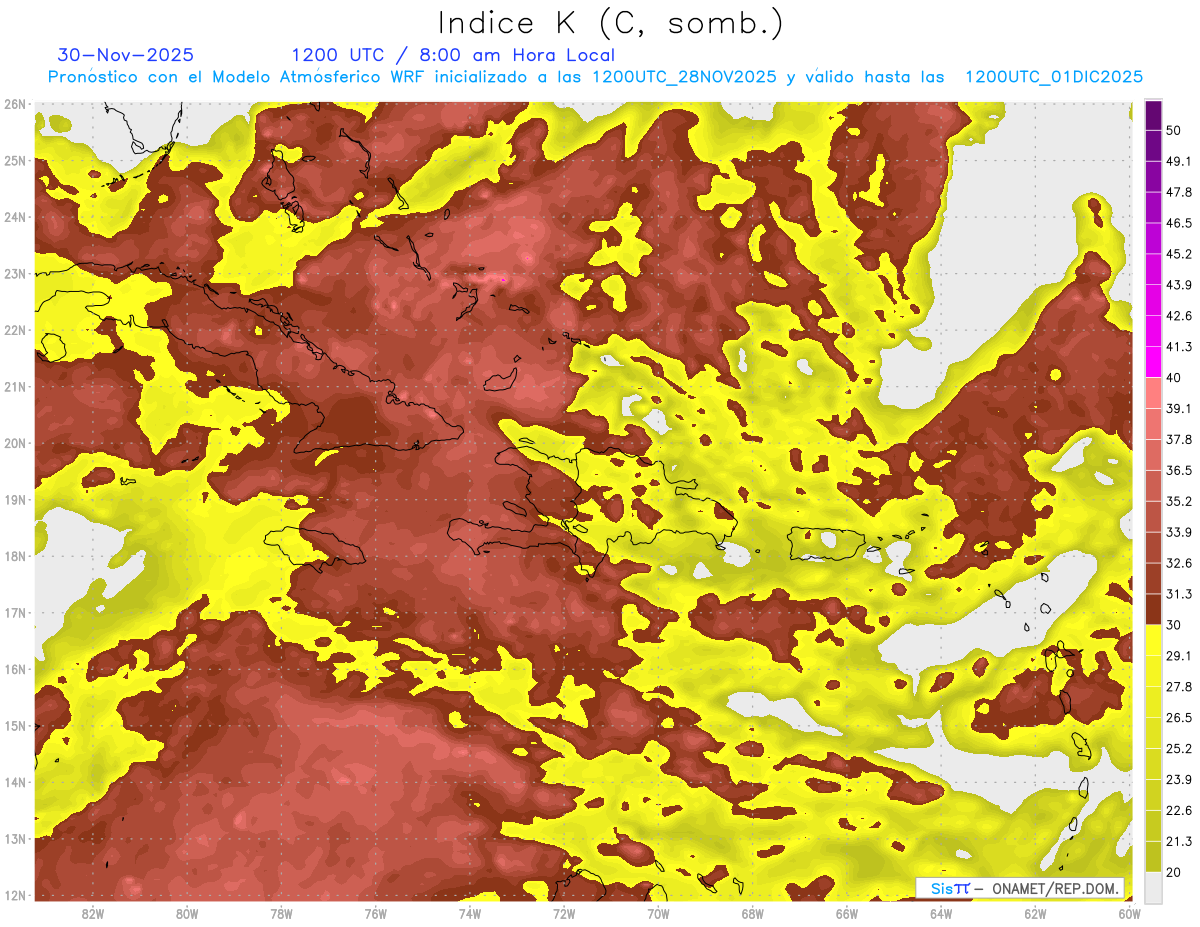The image size is (1200, 927).
Task: Click the colorbar value '47.8'
Action: [1179, 192]
